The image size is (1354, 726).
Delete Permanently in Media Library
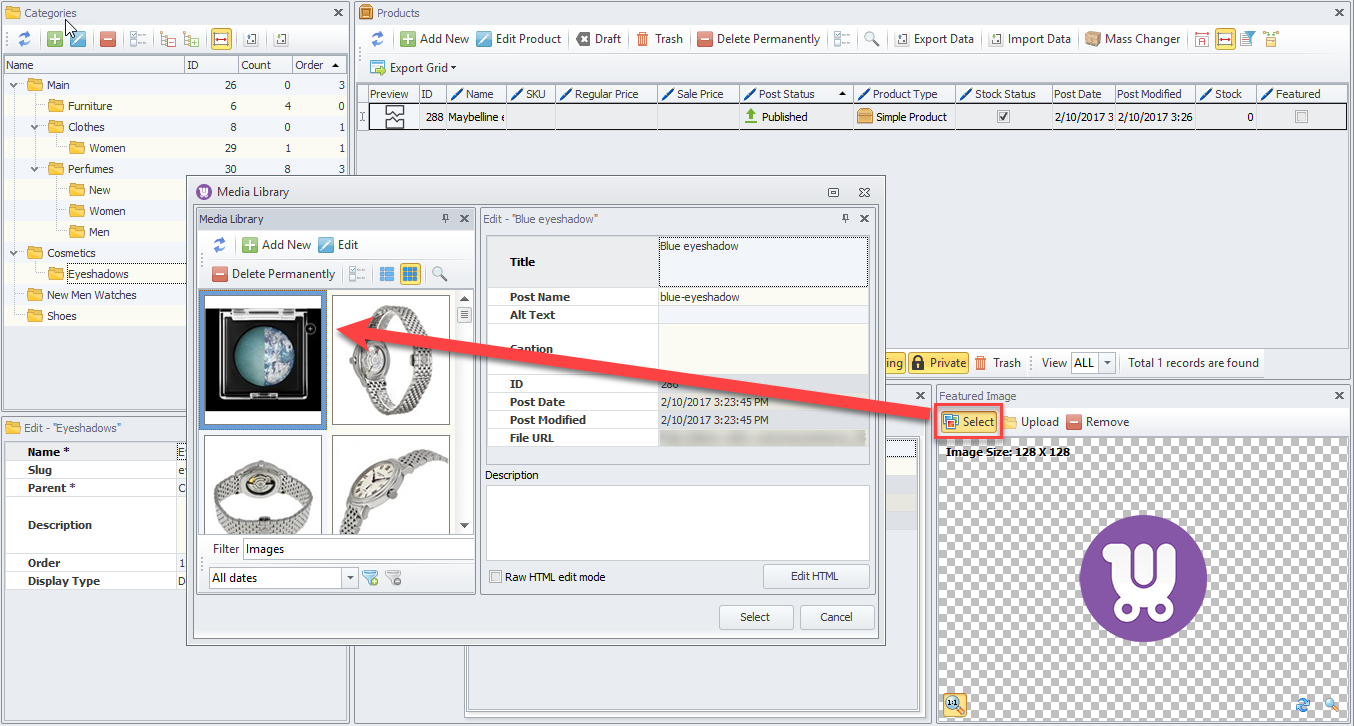click(x=273, y=274)
